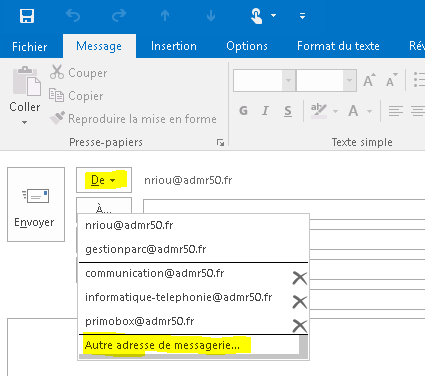Click the Coller paste clipboard icon

point(27,81)
